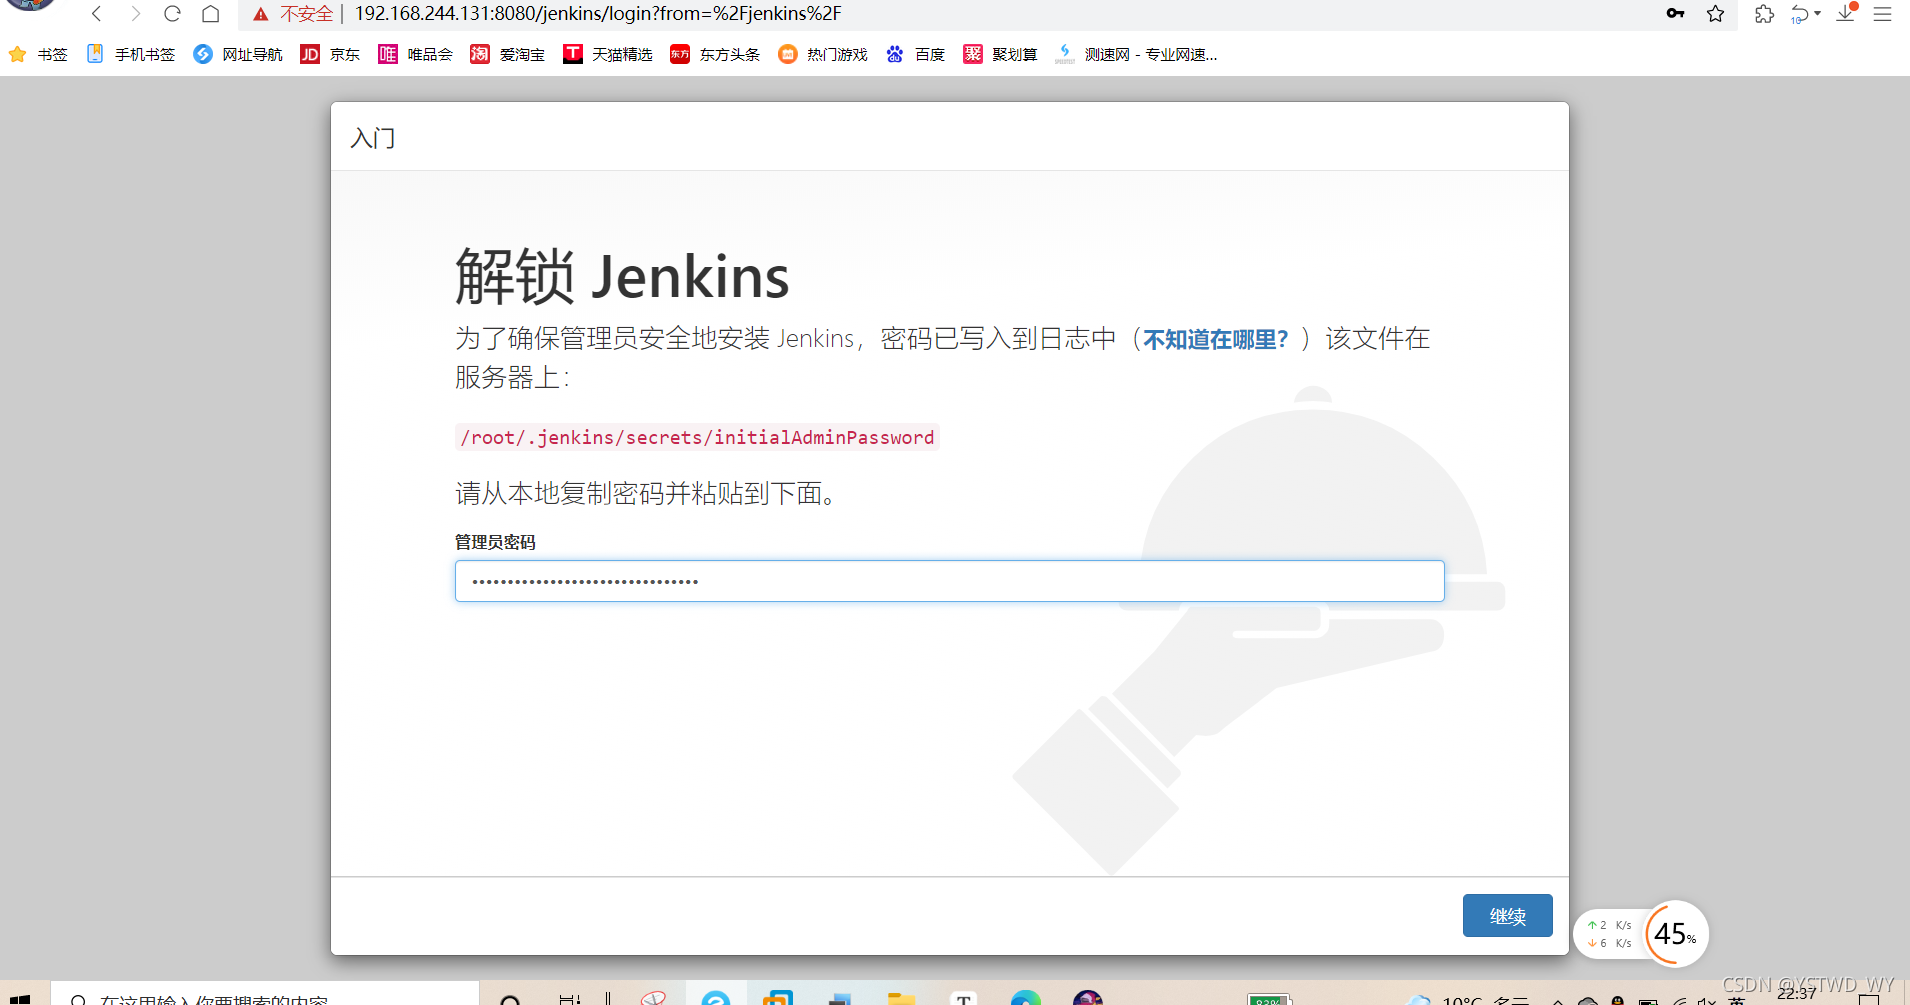Click the undo closed tab icon
The height and width of the screenshot is (1005, 1910).
(1800, 14)
